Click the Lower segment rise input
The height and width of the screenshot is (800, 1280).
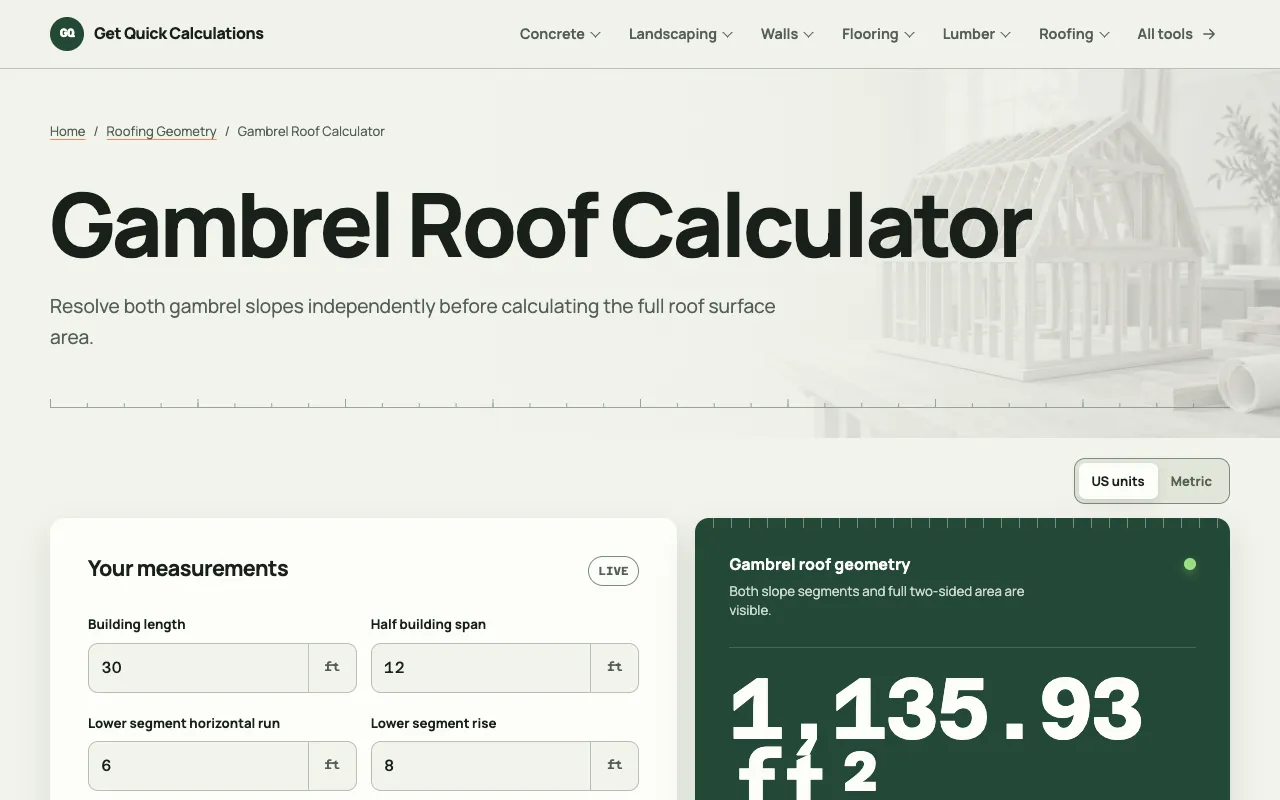[481, 766]
